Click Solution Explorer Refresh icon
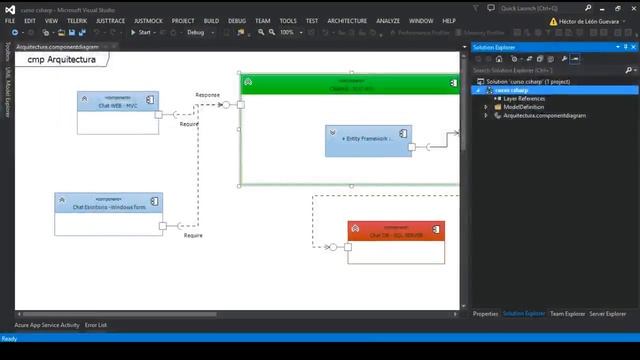This screenshot has width=640, height=360. pyautogui.click(x=529, y=59)
